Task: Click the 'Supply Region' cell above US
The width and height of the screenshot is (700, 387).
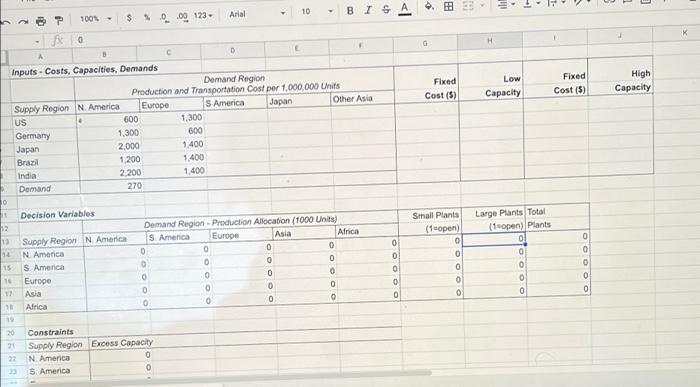Action: tap(42, 109)
